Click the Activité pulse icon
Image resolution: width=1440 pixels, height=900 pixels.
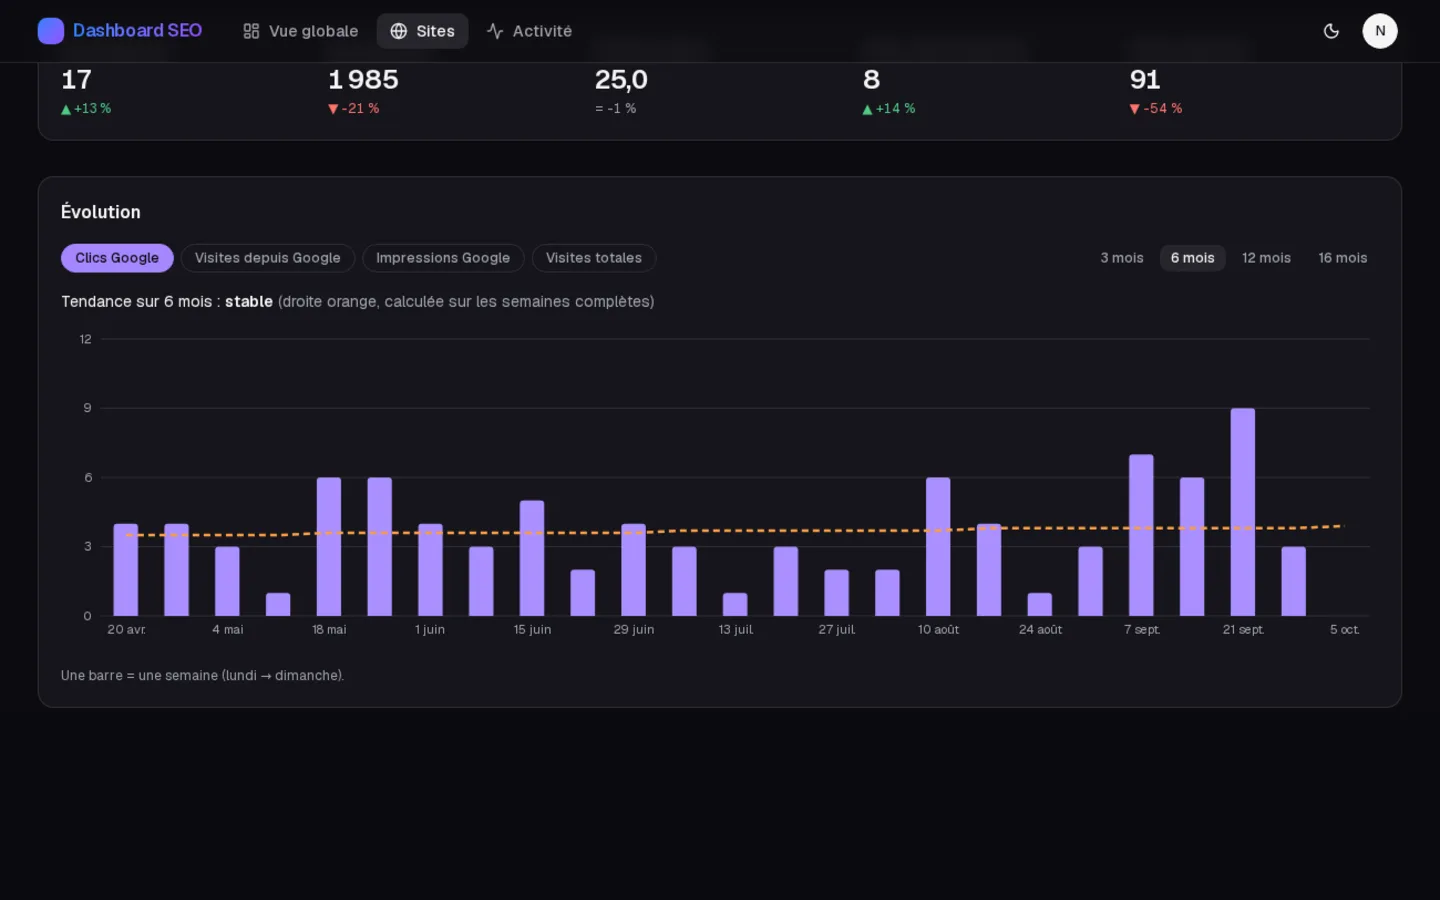[495, 31]
